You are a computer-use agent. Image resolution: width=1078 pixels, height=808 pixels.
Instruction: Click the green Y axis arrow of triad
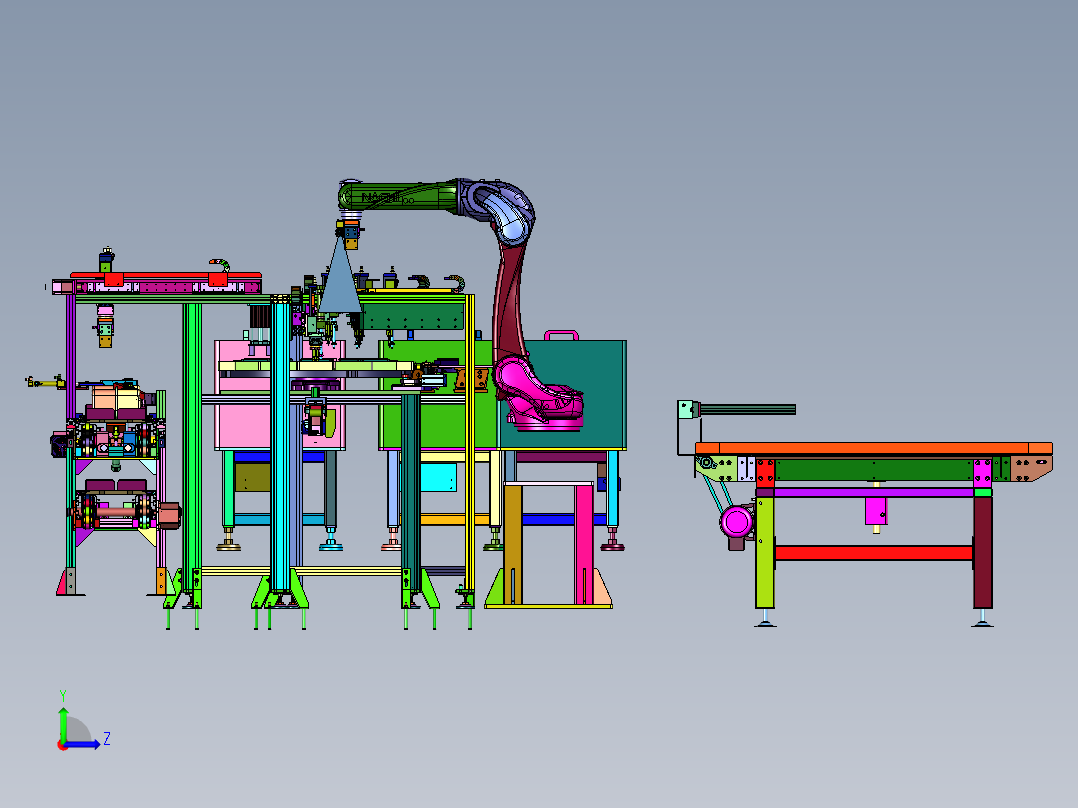pyautogui.click(x=63, y=723)
